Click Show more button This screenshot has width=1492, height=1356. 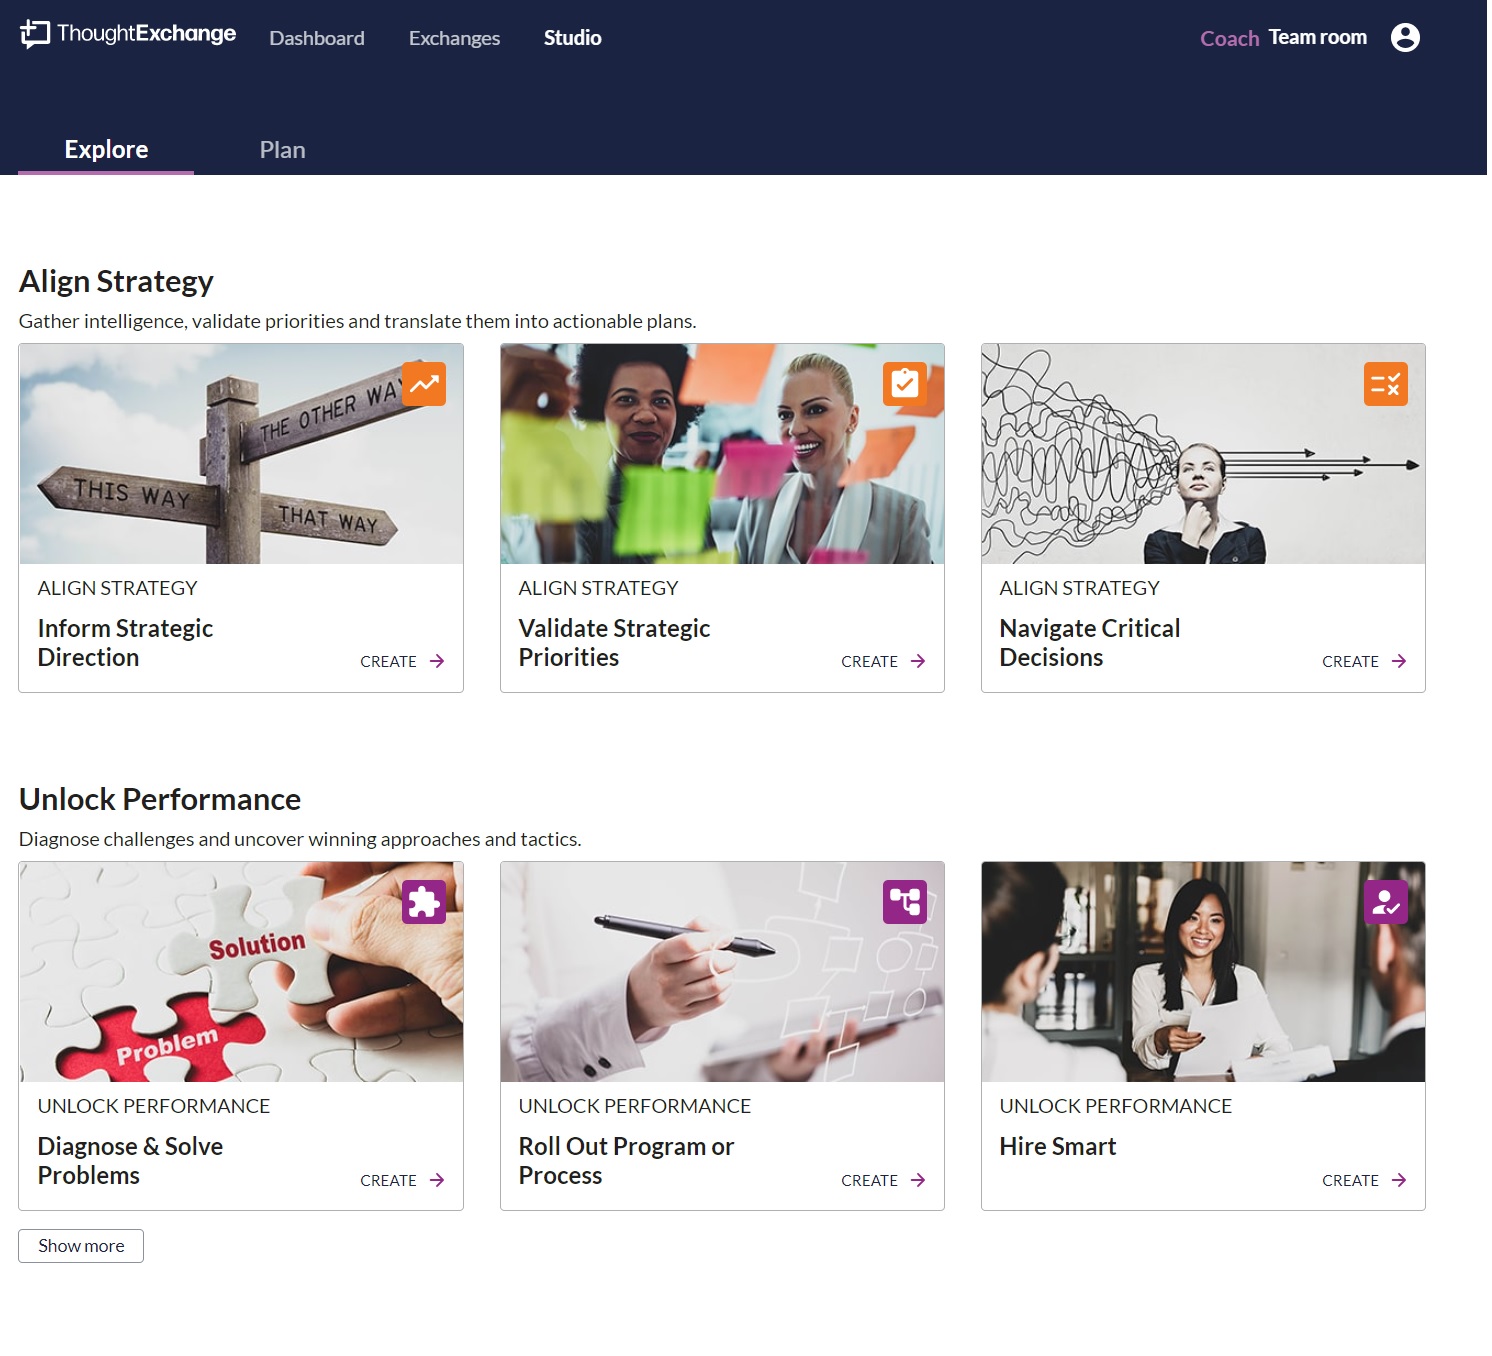pos(81,1246)
